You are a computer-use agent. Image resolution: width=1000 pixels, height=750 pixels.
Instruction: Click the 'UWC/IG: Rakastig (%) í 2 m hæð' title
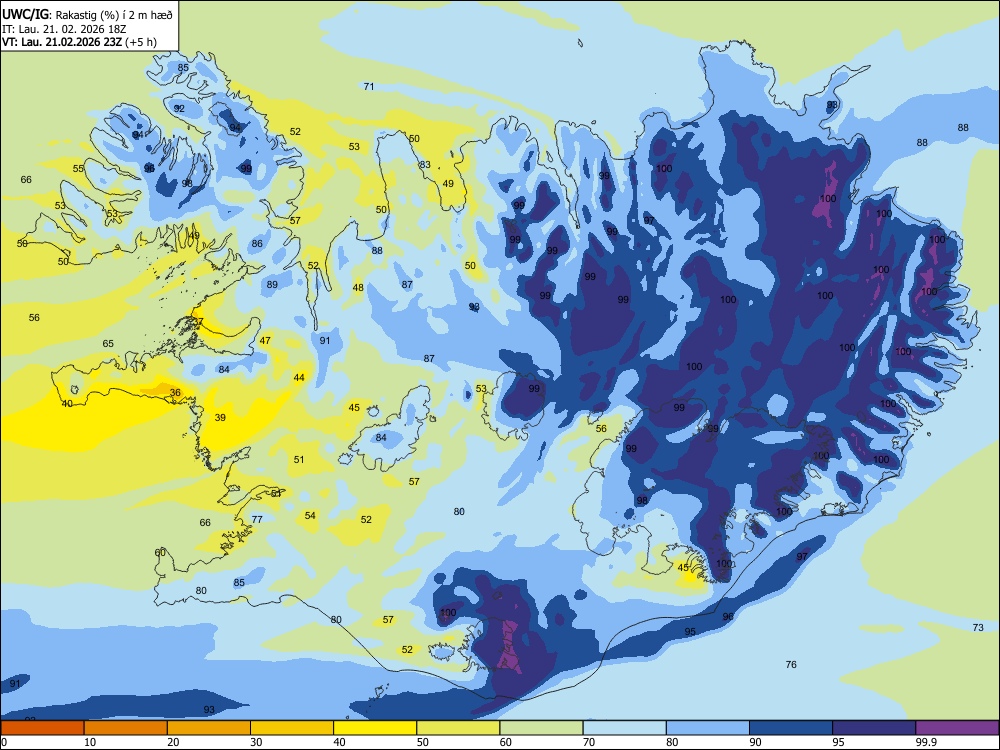[87, 15]
